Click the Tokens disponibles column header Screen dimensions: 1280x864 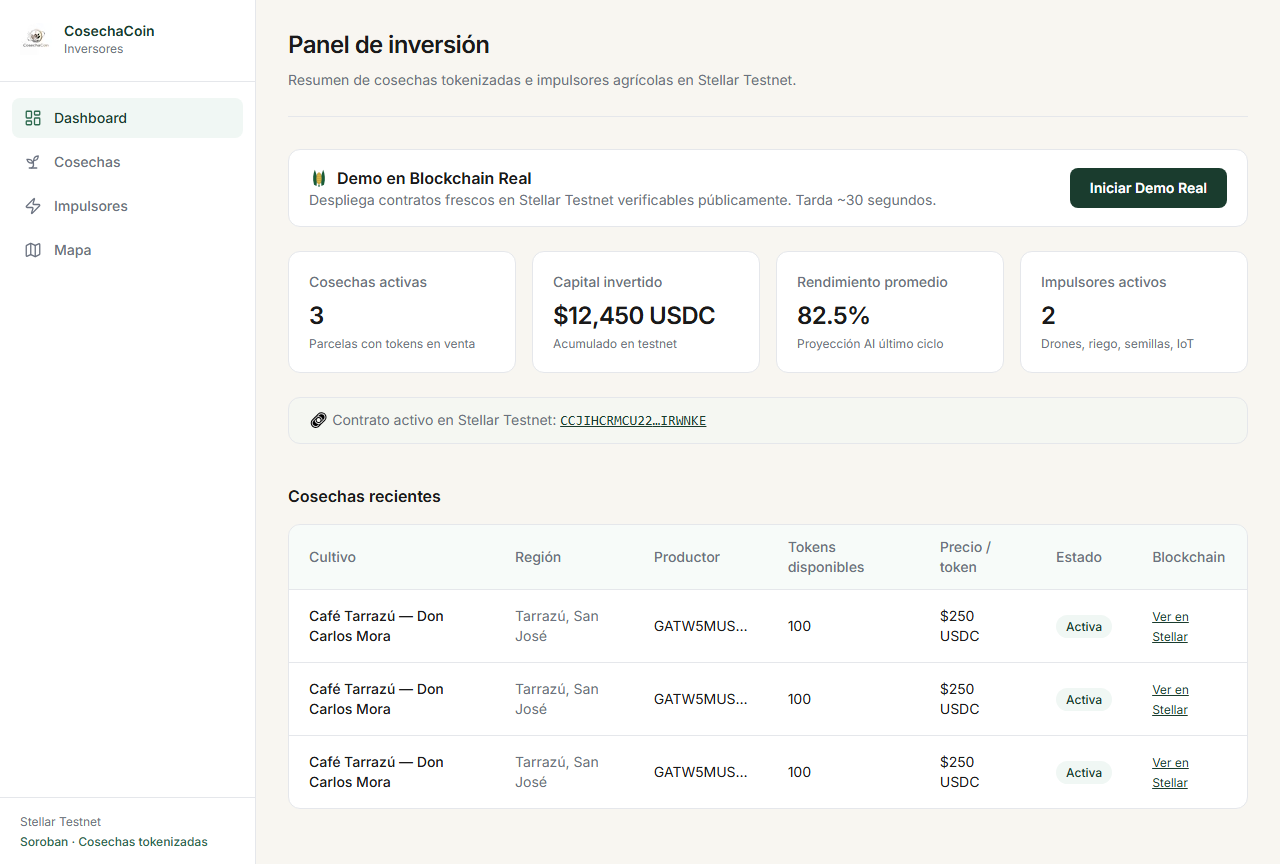[x=826, y=557]
